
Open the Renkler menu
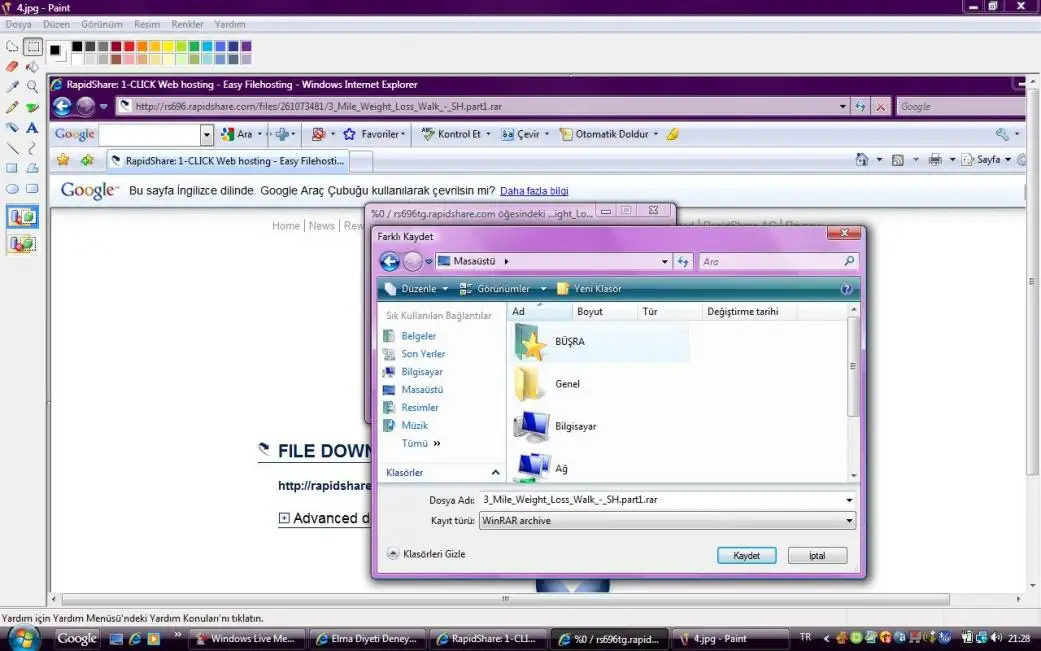click(187, 24)
